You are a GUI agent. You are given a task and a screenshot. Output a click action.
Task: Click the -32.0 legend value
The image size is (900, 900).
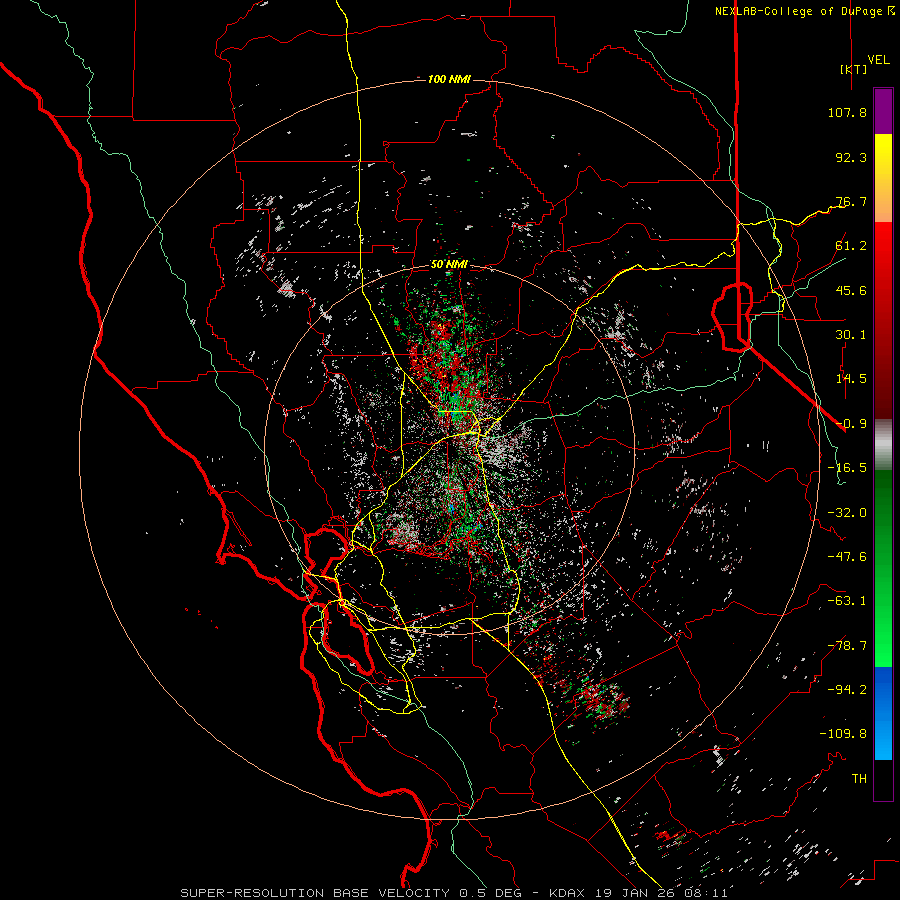(847, 513)
